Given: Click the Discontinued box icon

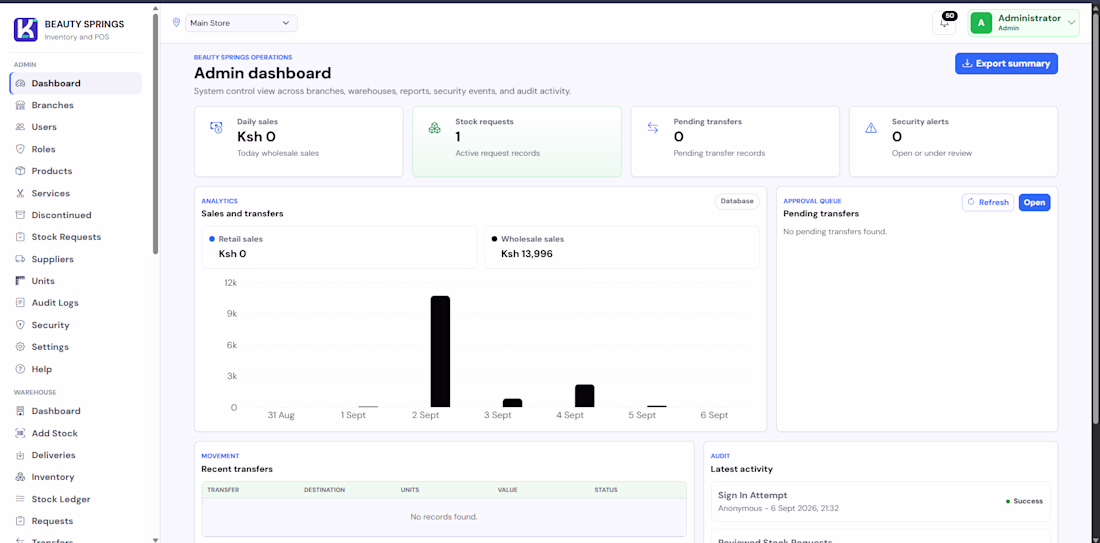Looking at the screenshot, I should click(x=20, y=215).
